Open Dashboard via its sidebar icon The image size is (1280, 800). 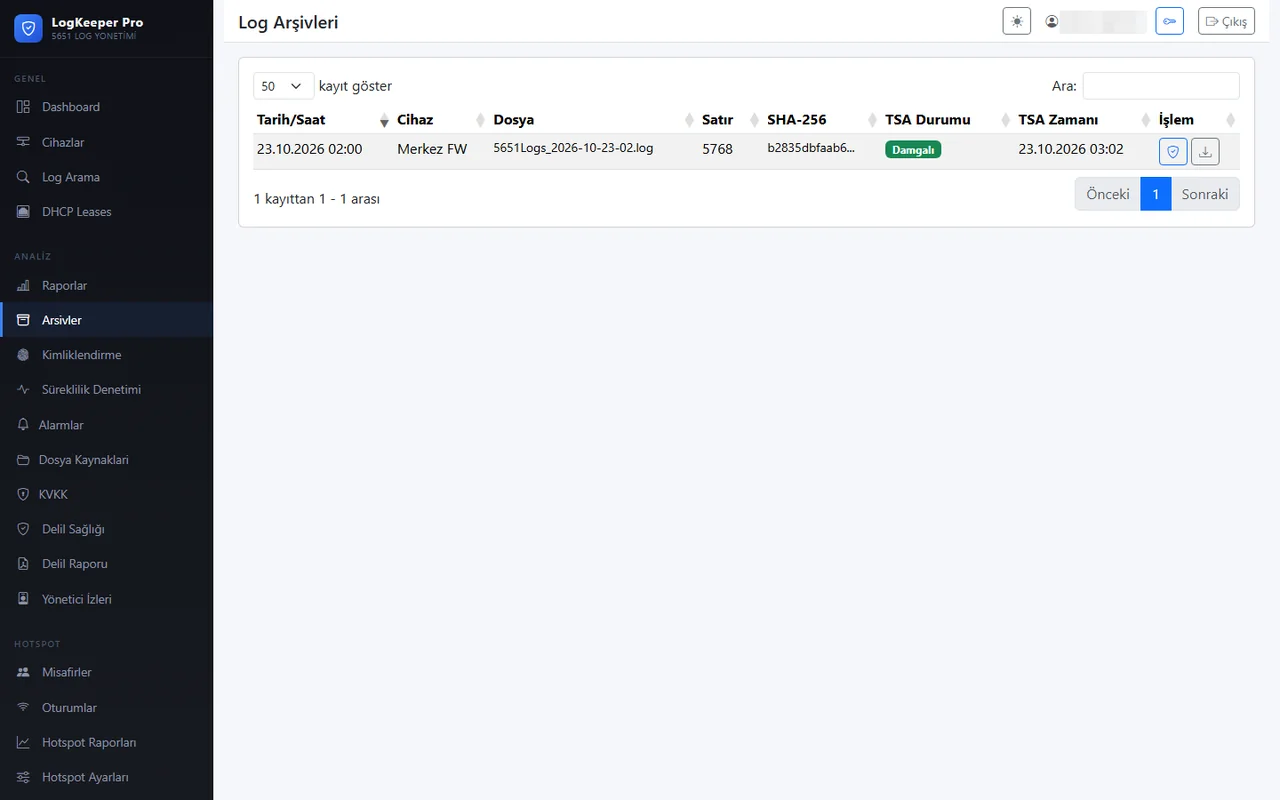tap(24, 107)
